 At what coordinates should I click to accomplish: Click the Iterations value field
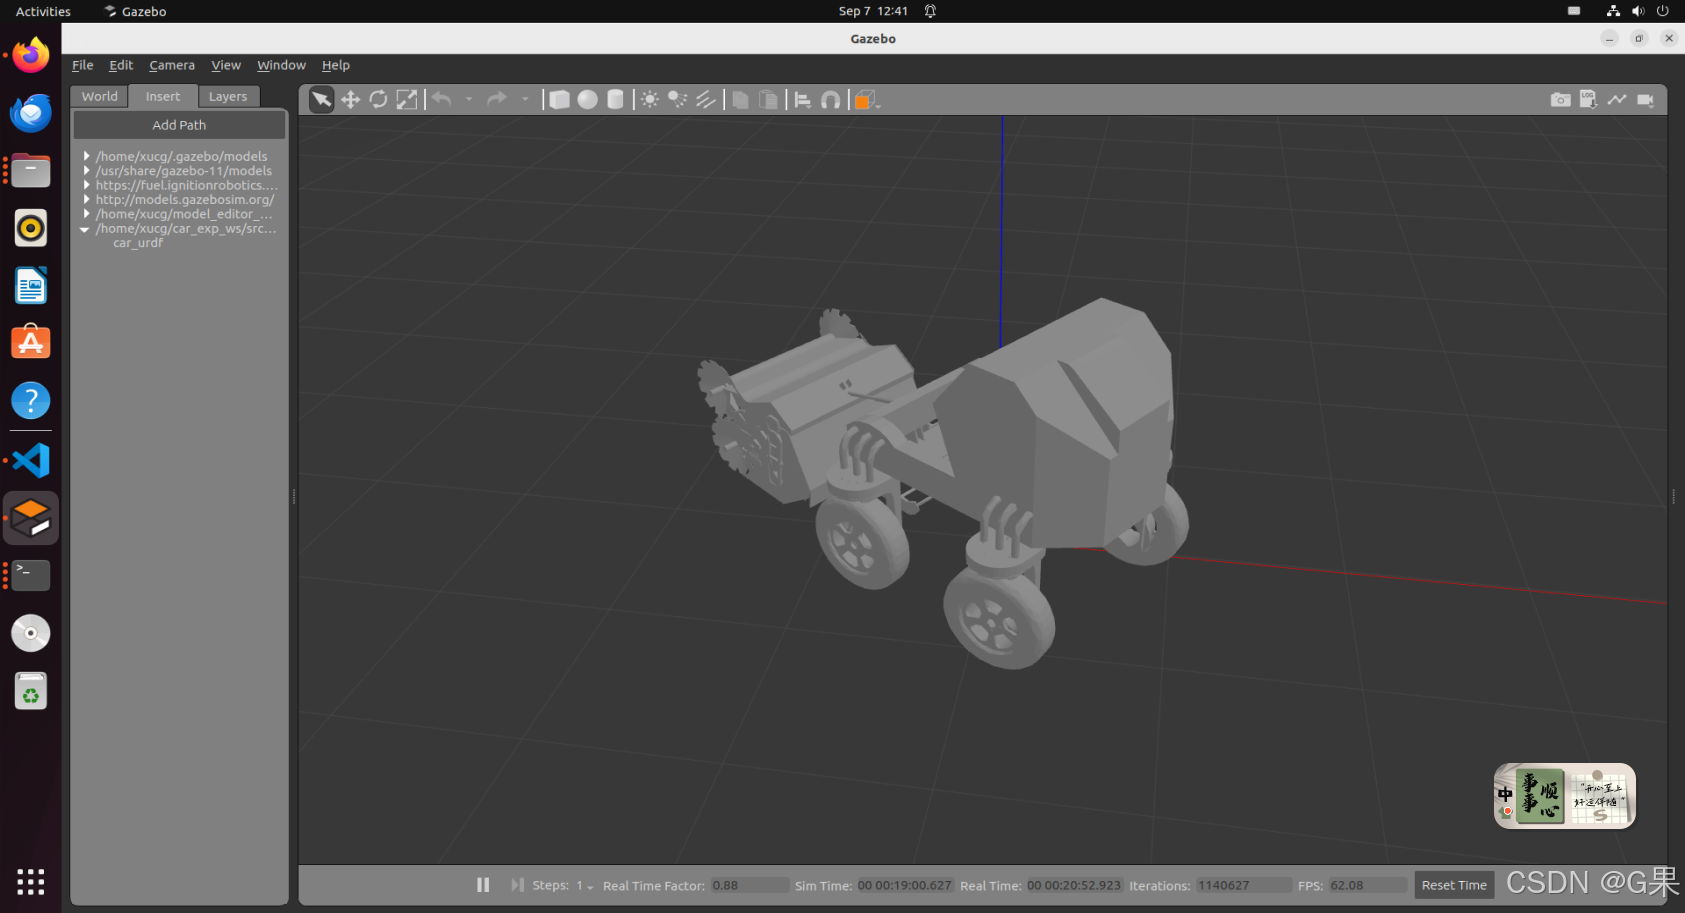pyautogui.click(x=1243, y=885)
